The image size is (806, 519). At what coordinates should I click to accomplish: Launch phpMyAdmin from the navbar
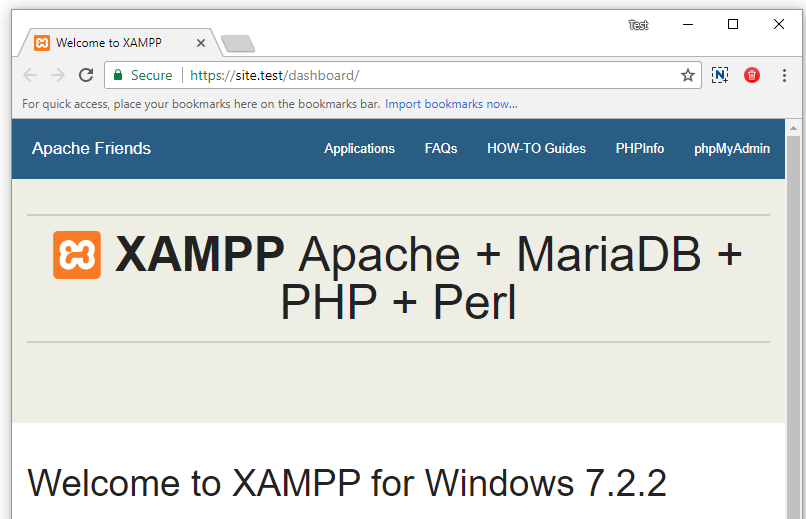click(731, 149)
